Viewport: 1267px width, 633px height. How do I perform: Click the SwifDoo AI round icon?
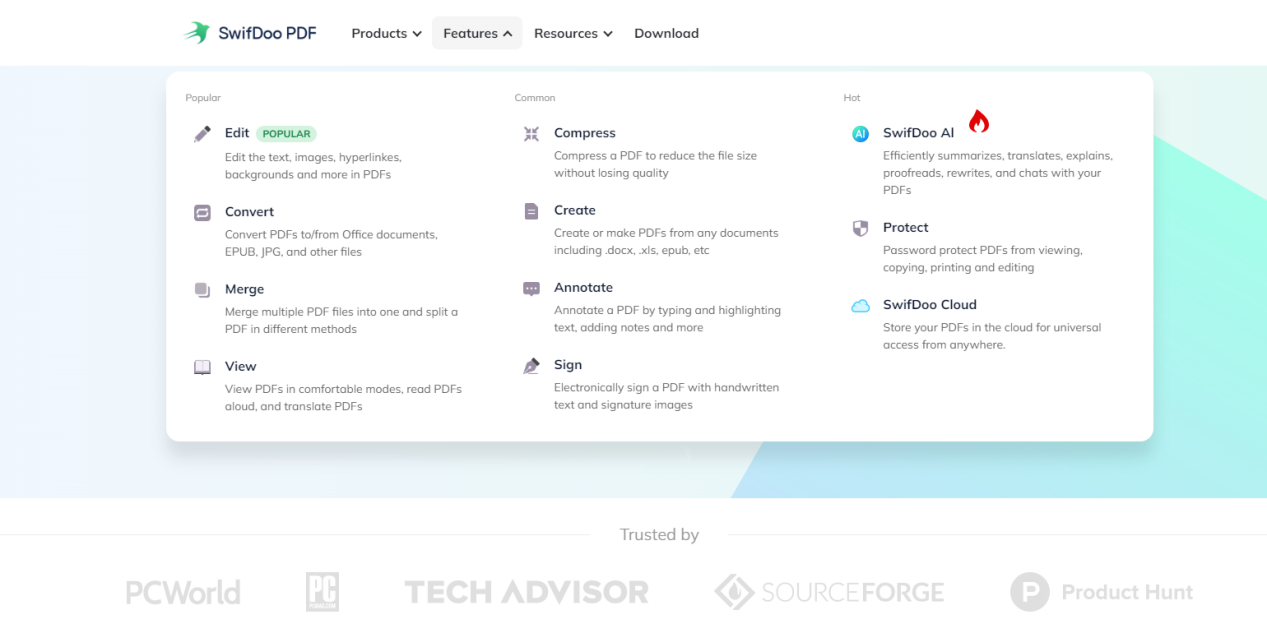click(860, 134)
